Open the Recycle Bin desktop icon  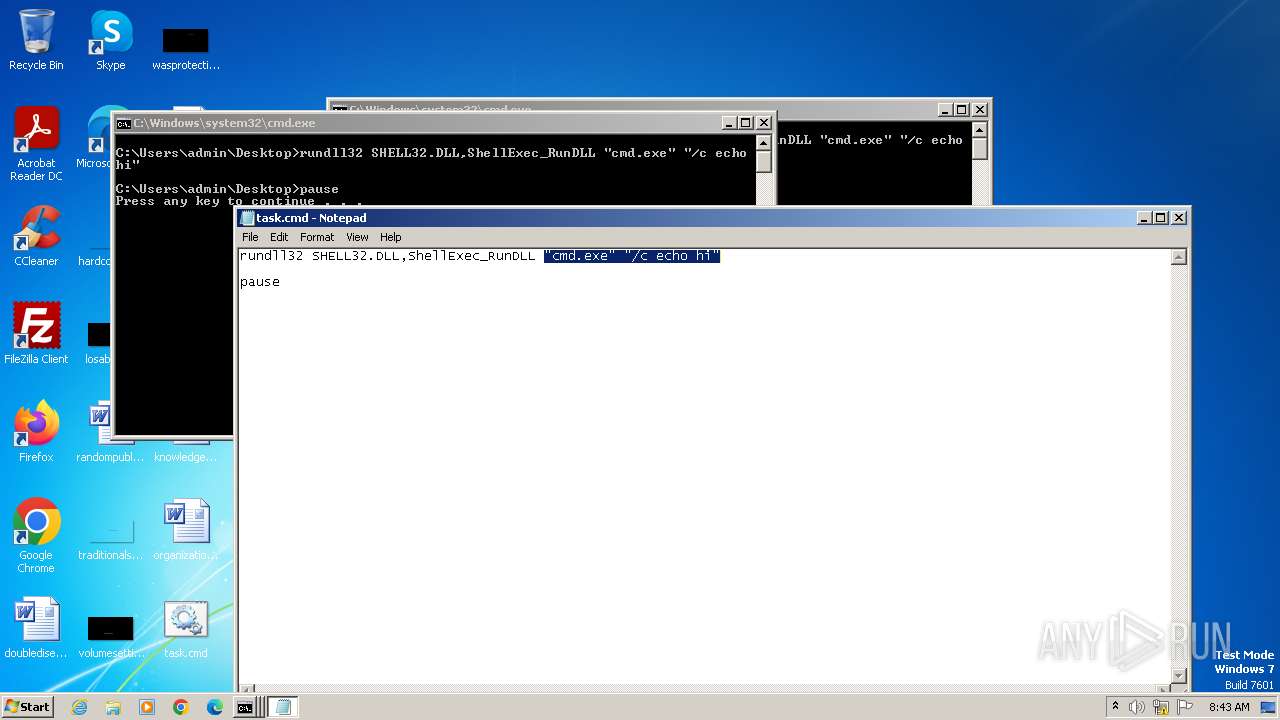36,40
